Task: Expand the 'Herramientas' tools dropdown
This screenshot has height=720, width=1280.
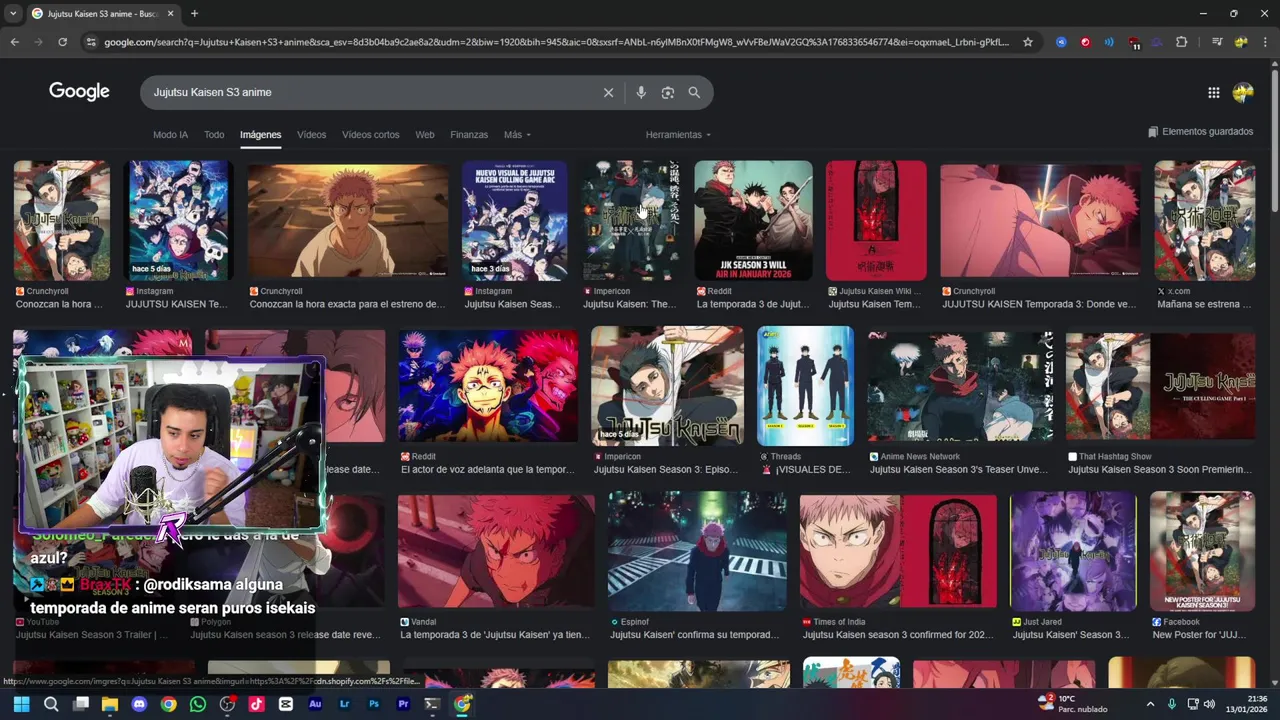Action: click(x=678, y=135)
